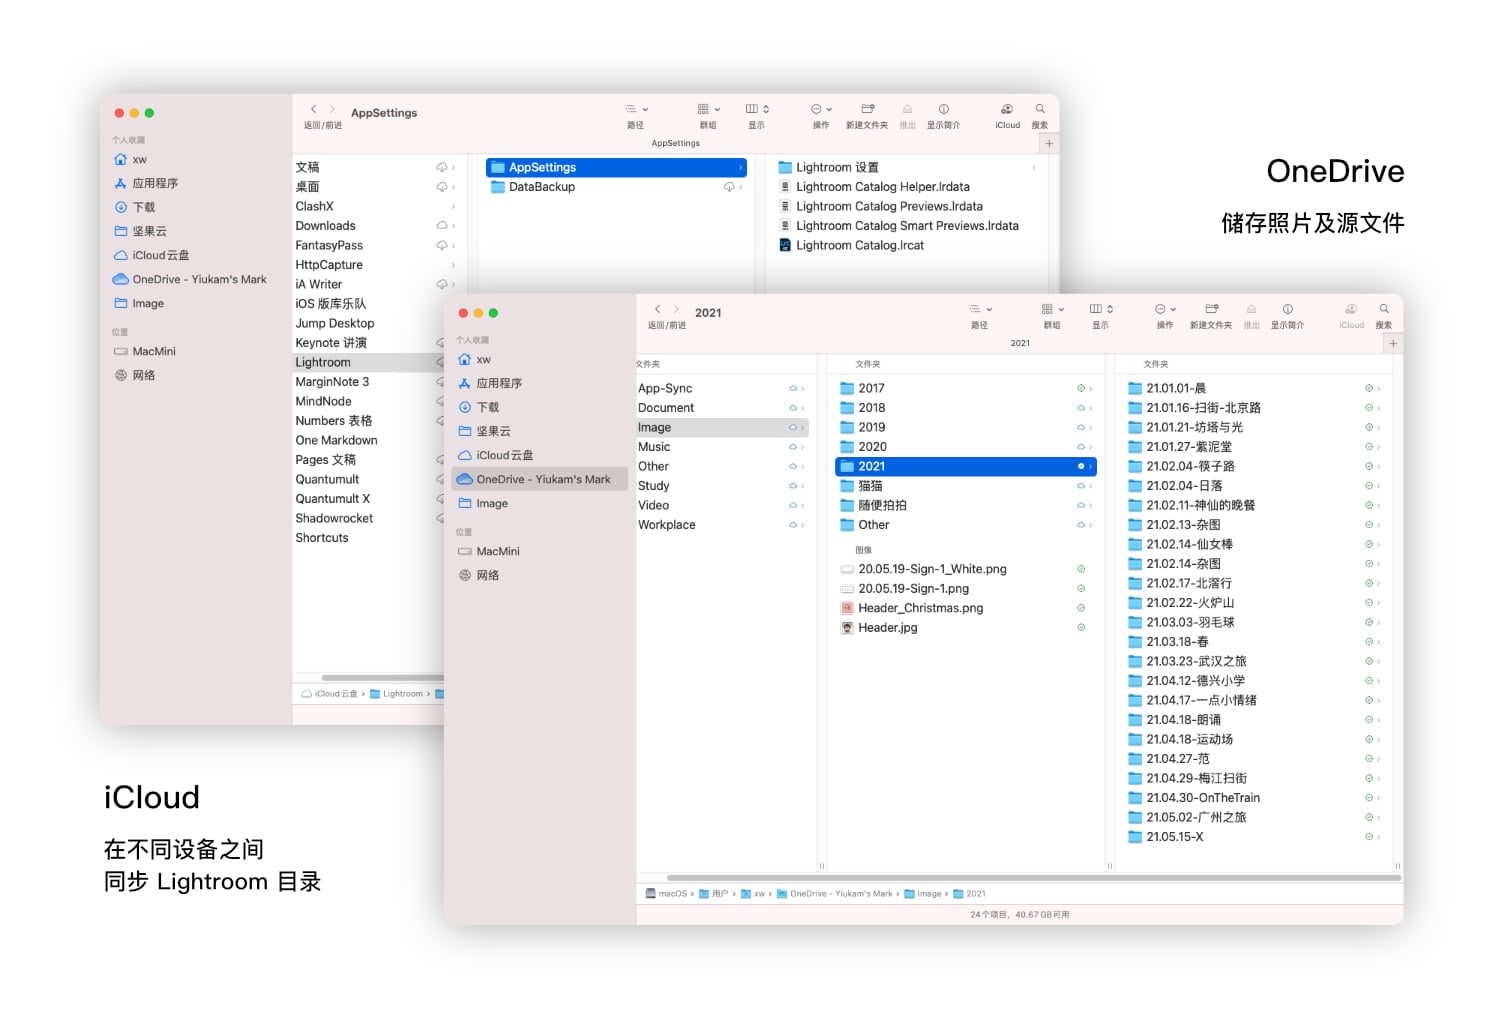The width and height of the screenshot is (1504, 1018).
Task: Select the Header_Christmas.png file
Action: 920,608
